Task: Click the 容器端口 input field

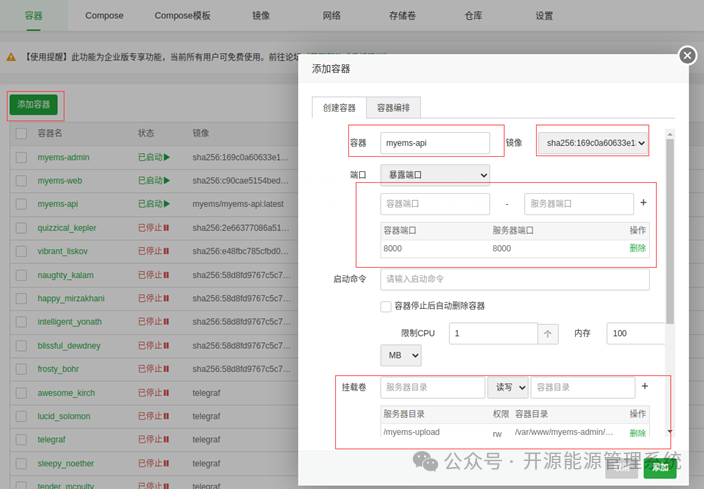Action: [435, 204]
